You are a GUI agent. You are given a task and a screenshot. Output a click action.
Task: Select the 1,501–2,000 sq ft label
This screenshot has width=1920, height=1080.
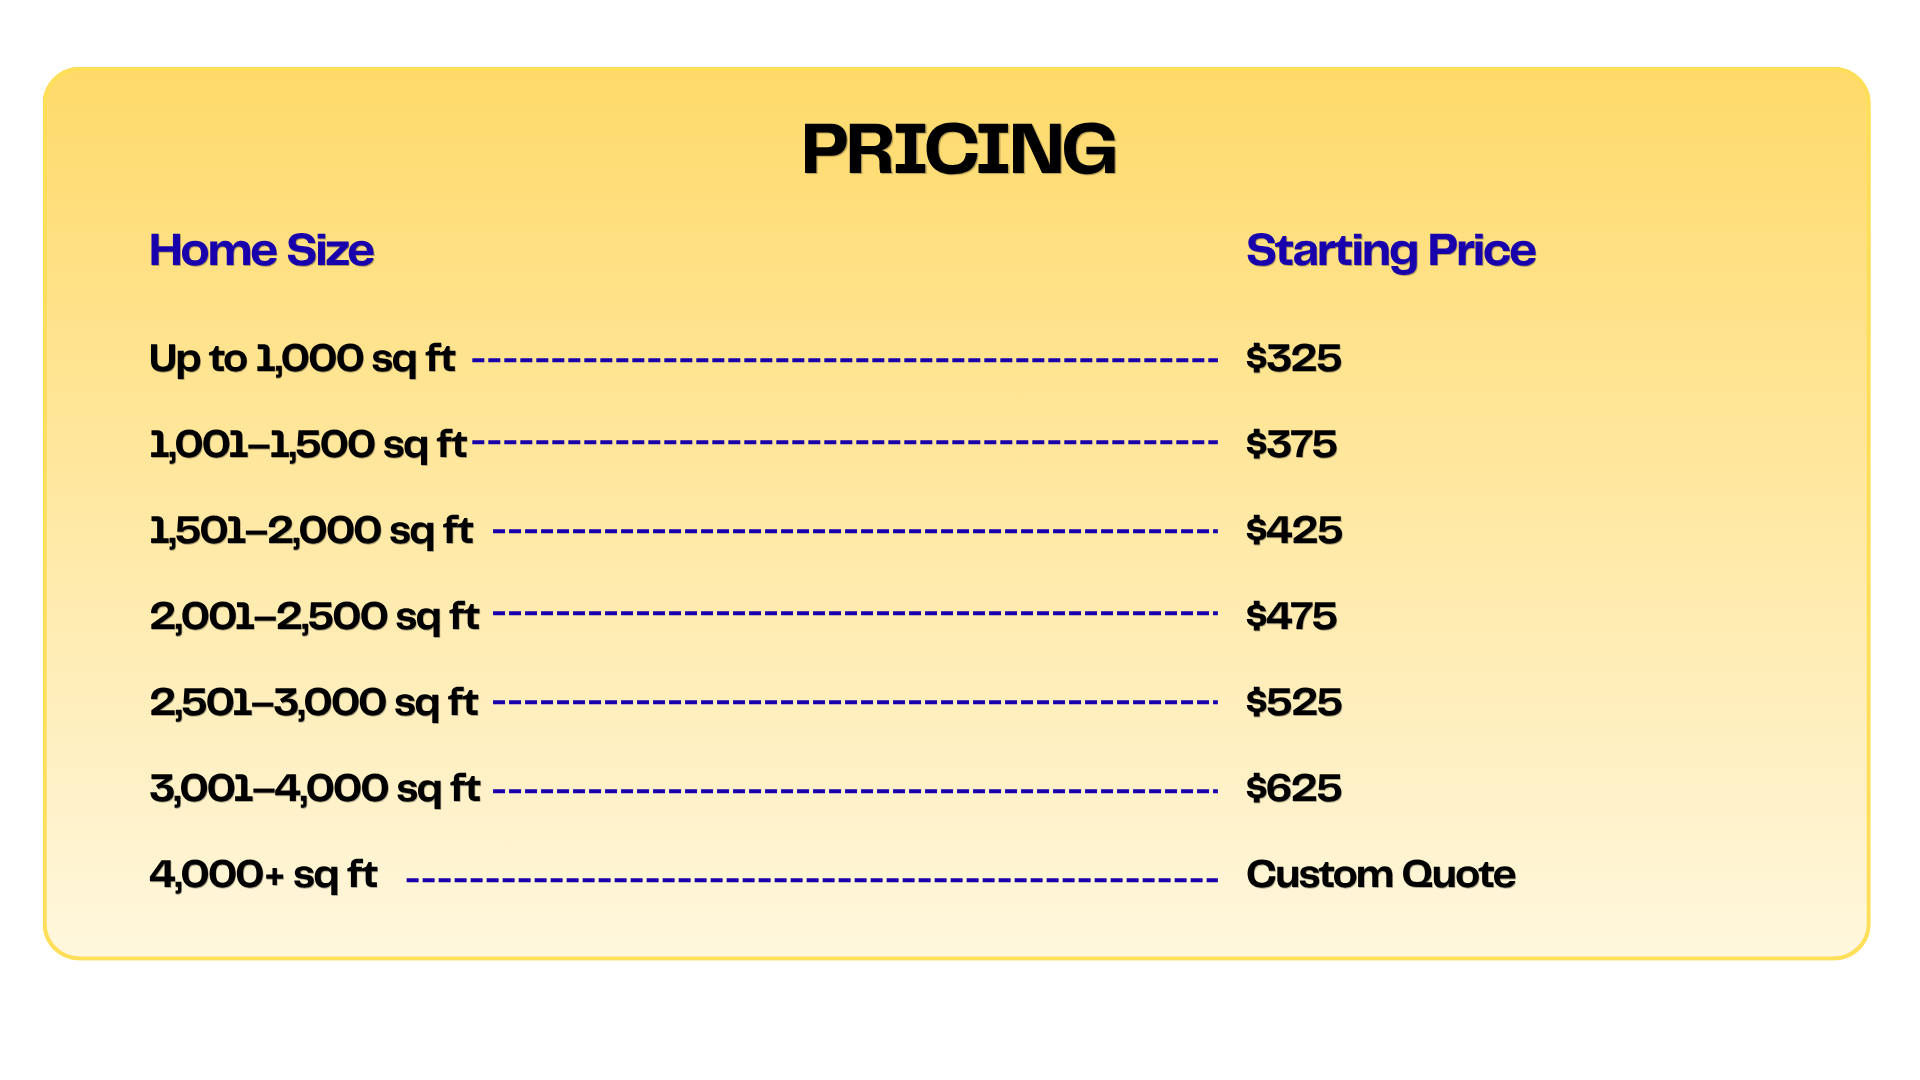coord(311,531)
